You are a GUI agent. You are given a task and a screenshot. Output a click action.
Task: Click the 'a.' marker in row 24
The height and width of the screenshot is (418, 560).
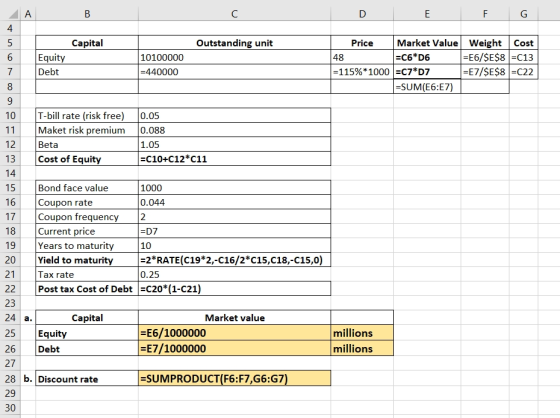pyautogui.click(x=28, y=318)
